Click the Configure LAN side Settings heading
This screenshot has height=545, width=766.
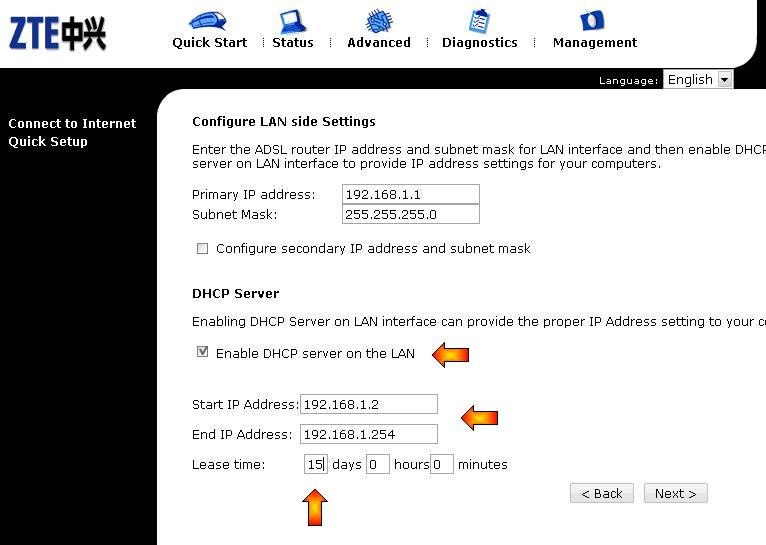(284, 122)
